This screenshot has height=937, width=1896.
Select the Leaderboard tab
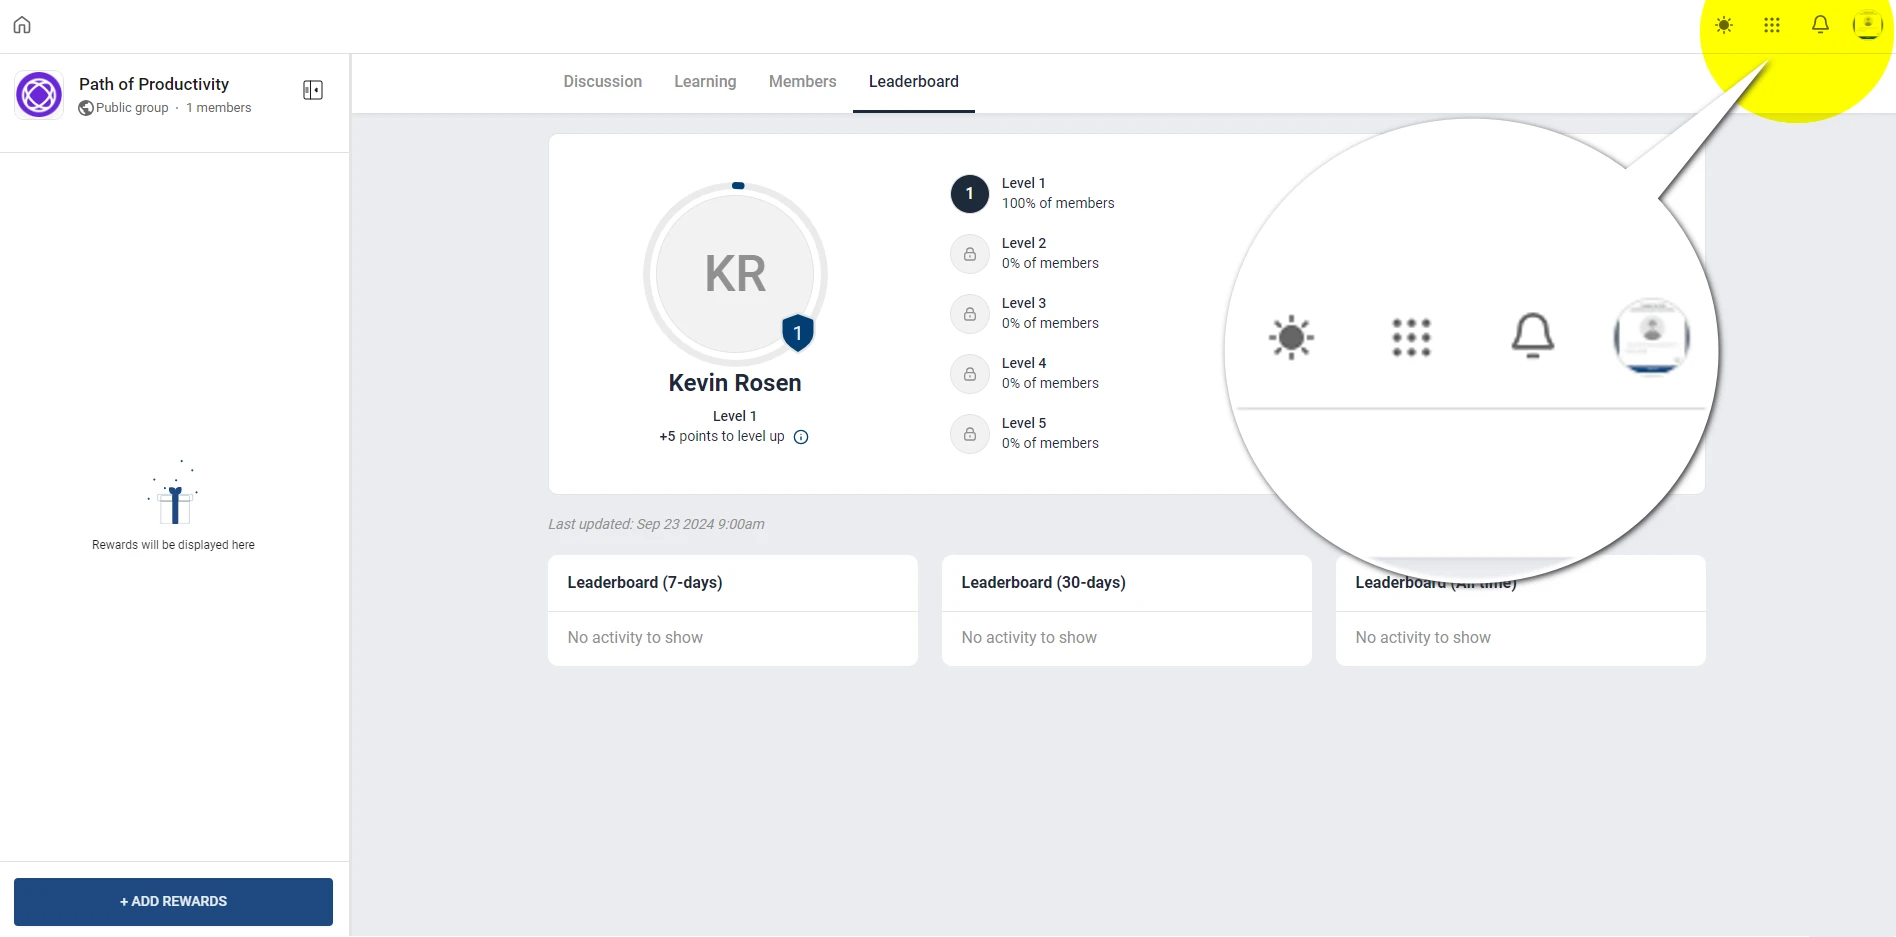coord(914,82)
